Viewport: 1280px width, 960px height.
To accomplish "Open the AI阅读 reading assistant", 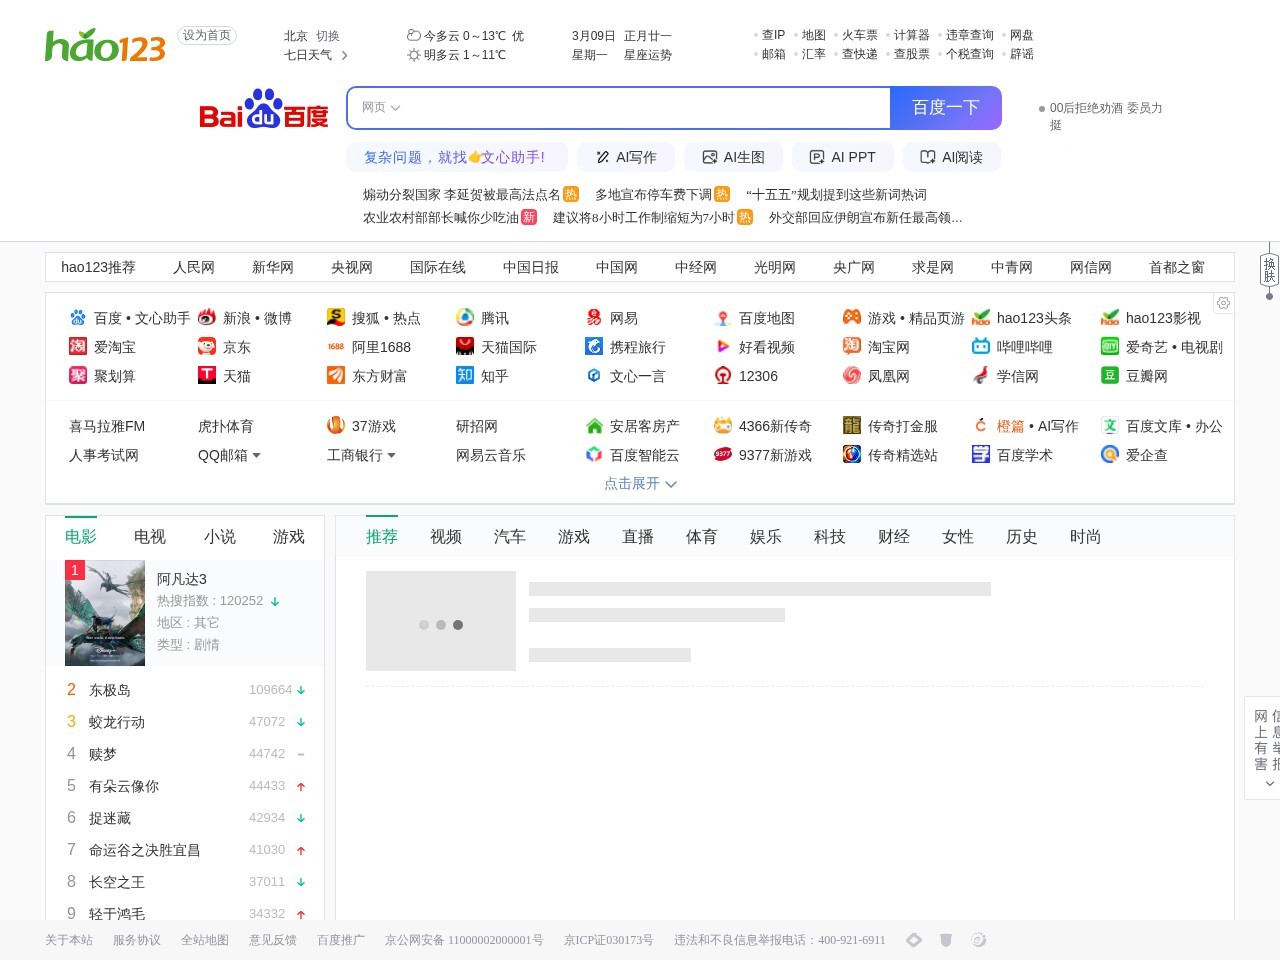I will click(x=952, y=157).
